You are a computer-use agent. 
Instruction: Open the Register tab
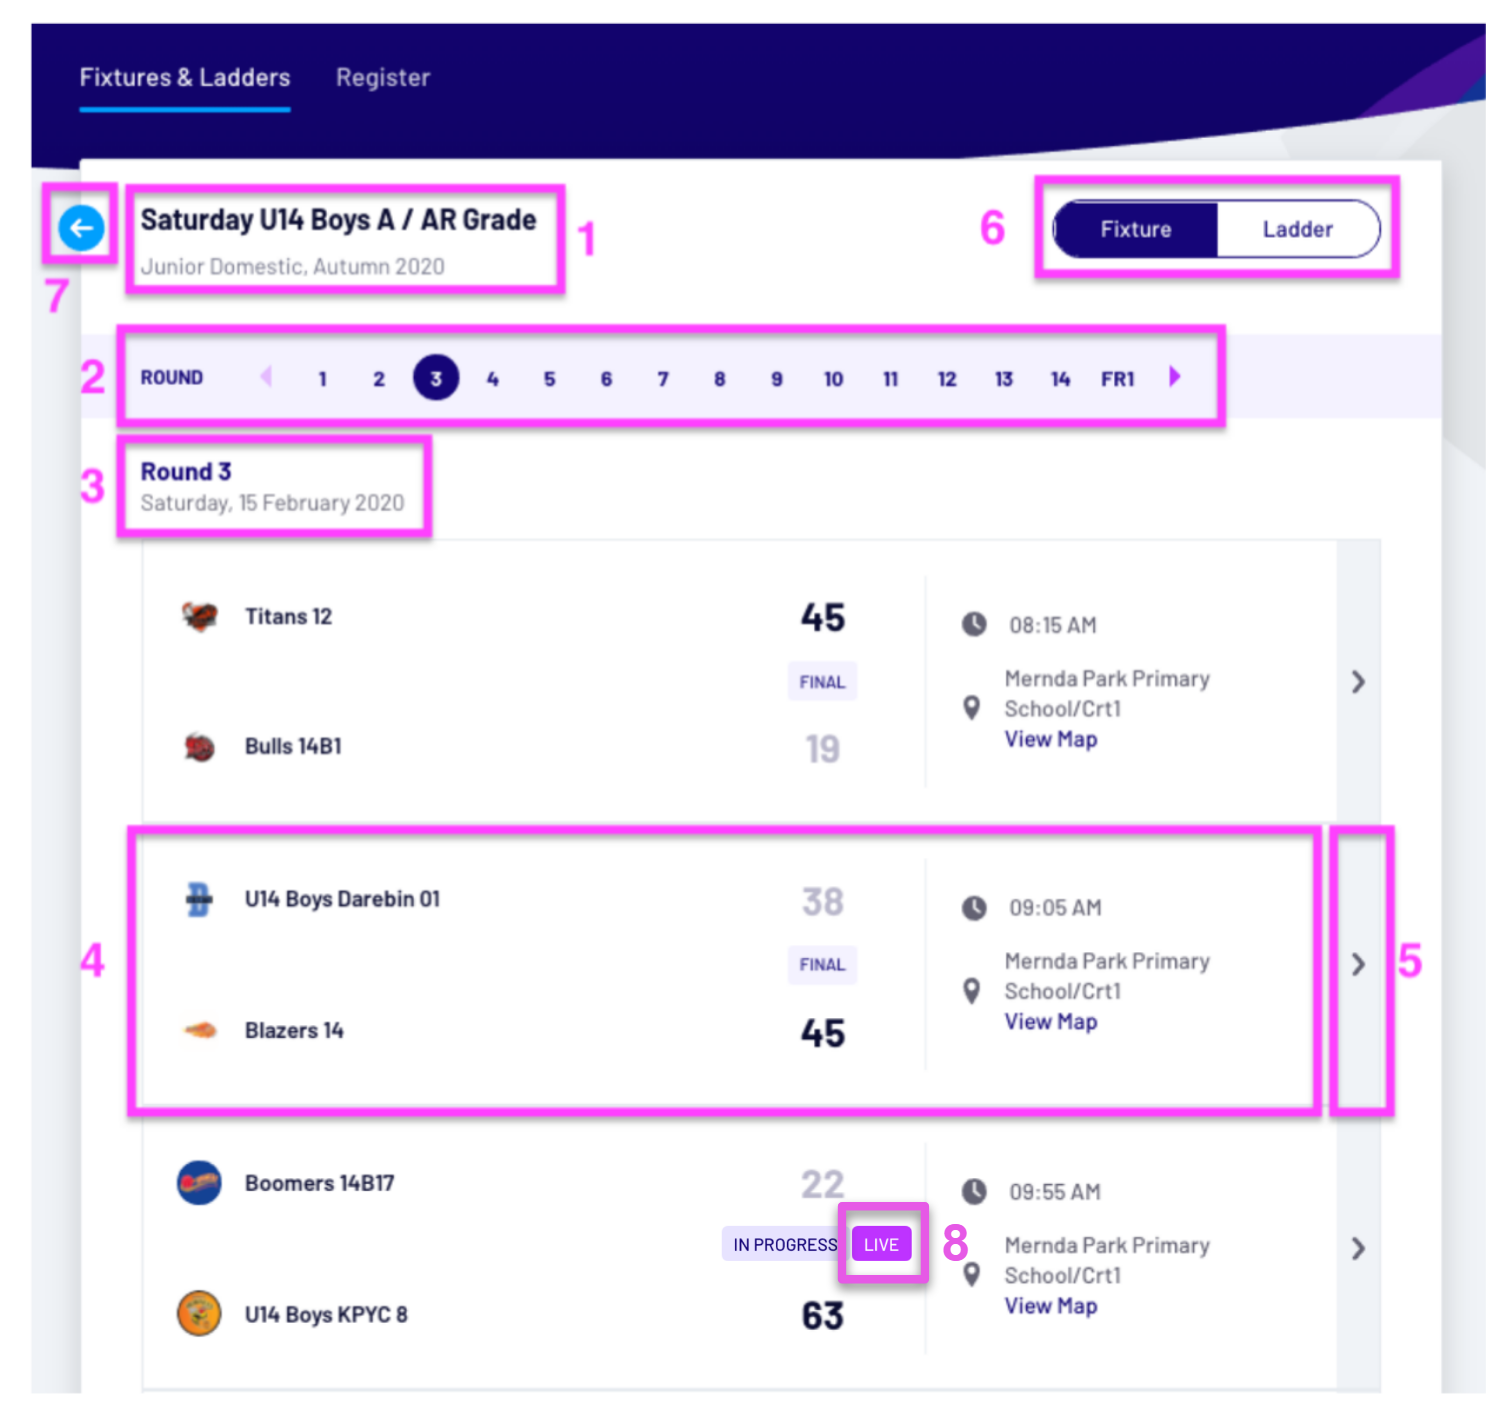383,78
